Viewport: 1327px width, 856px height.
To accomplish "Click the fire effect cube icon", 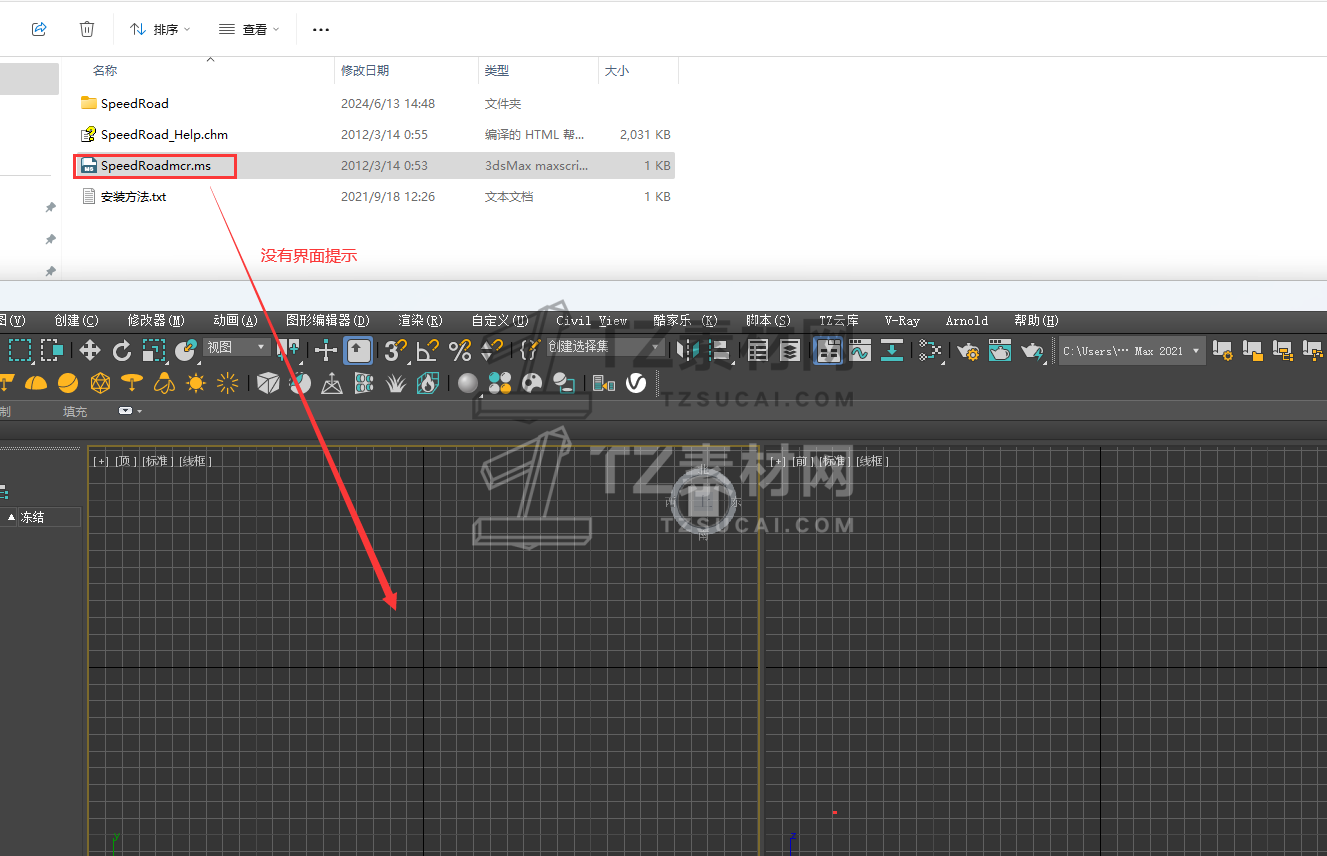I will tap(428, 383).
